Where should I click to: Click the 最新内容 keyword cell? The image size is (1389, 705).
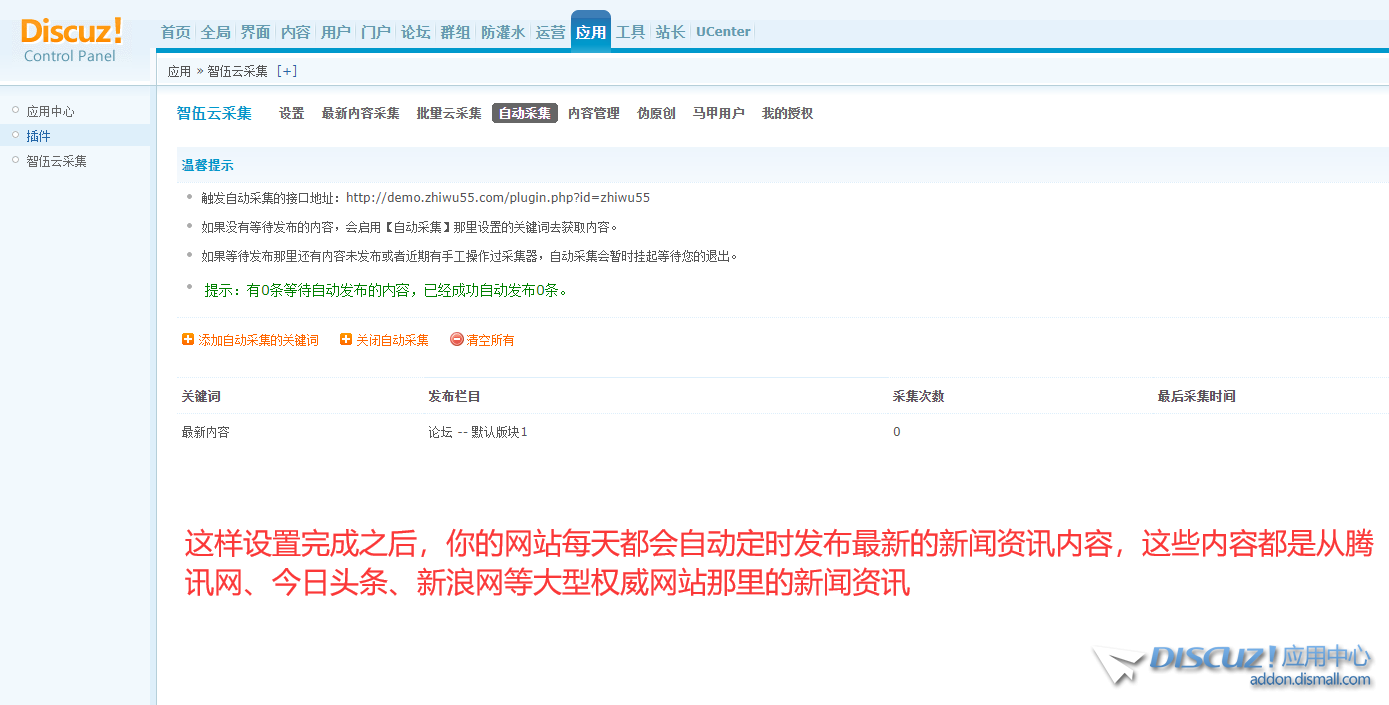pos(205,432)
